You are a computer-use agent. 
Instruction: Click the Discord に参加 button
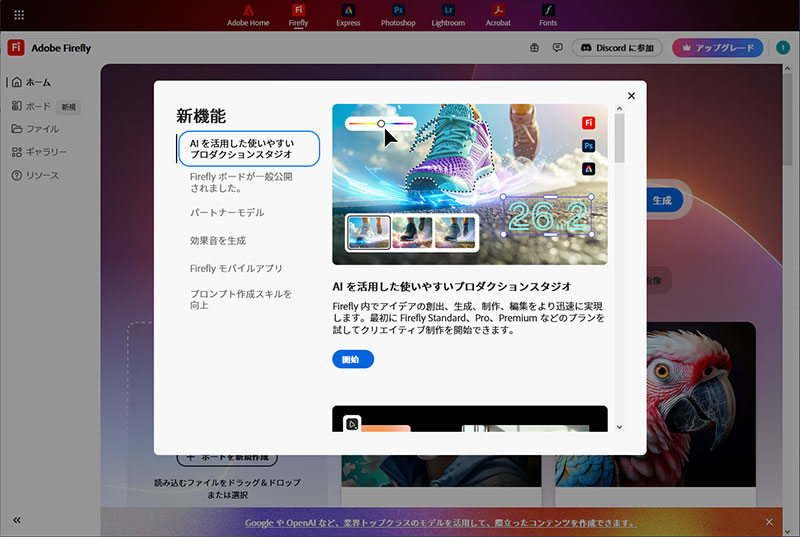(x=617, y=48)
